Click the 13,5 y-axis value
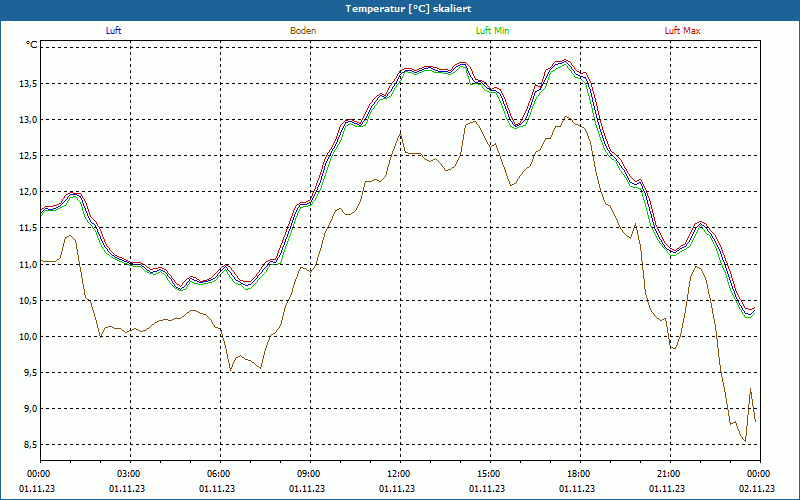Screen dimensions: 800x500 coord(29,84)
